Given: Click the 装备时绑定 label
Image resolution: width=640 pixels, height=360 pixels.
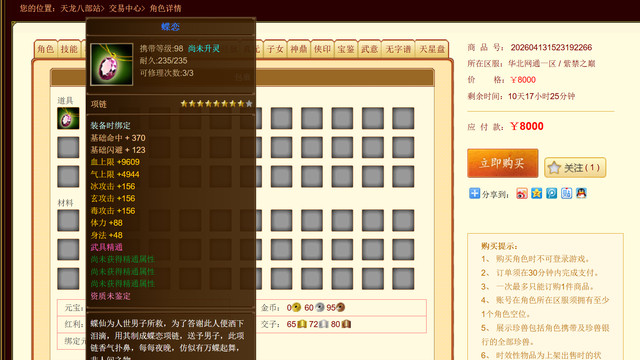Looking at the screenshot, I should [110, 125].
